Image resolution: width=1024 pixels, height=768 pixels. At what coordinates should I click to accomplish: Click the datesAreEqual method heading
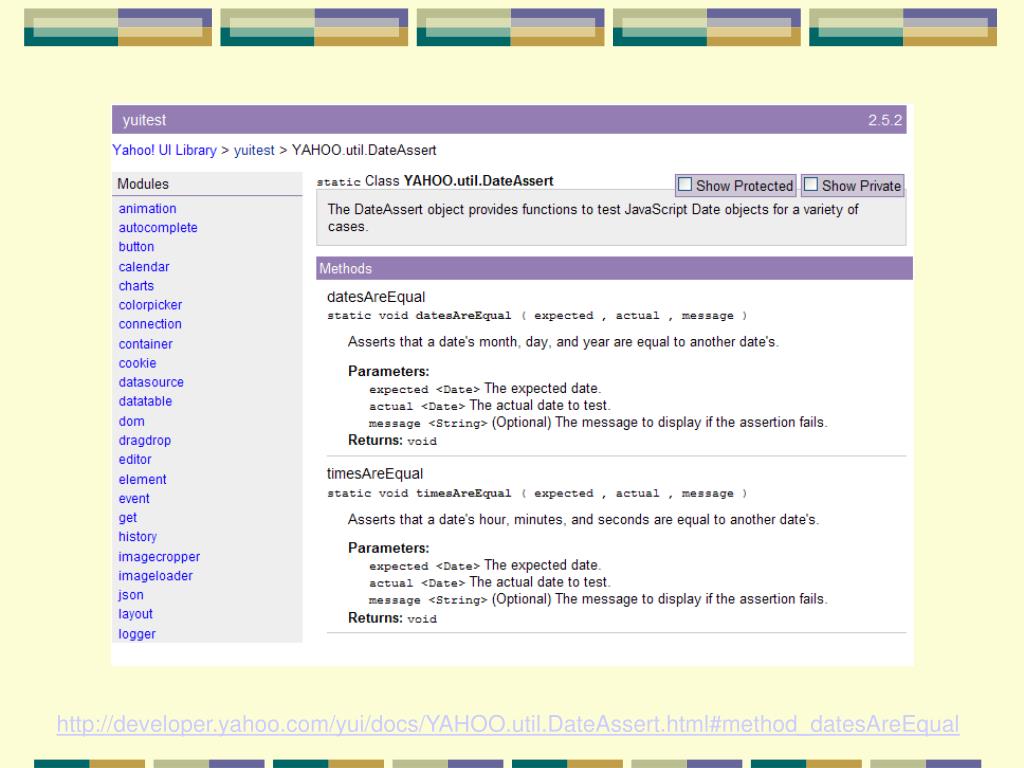pos(376,296)
